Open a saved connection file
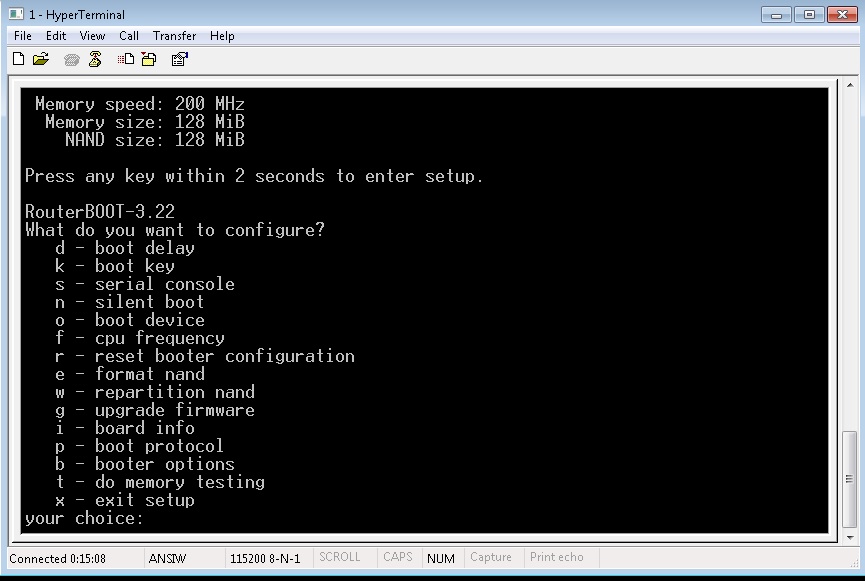865x581 pixels. [x=38, y=59]
